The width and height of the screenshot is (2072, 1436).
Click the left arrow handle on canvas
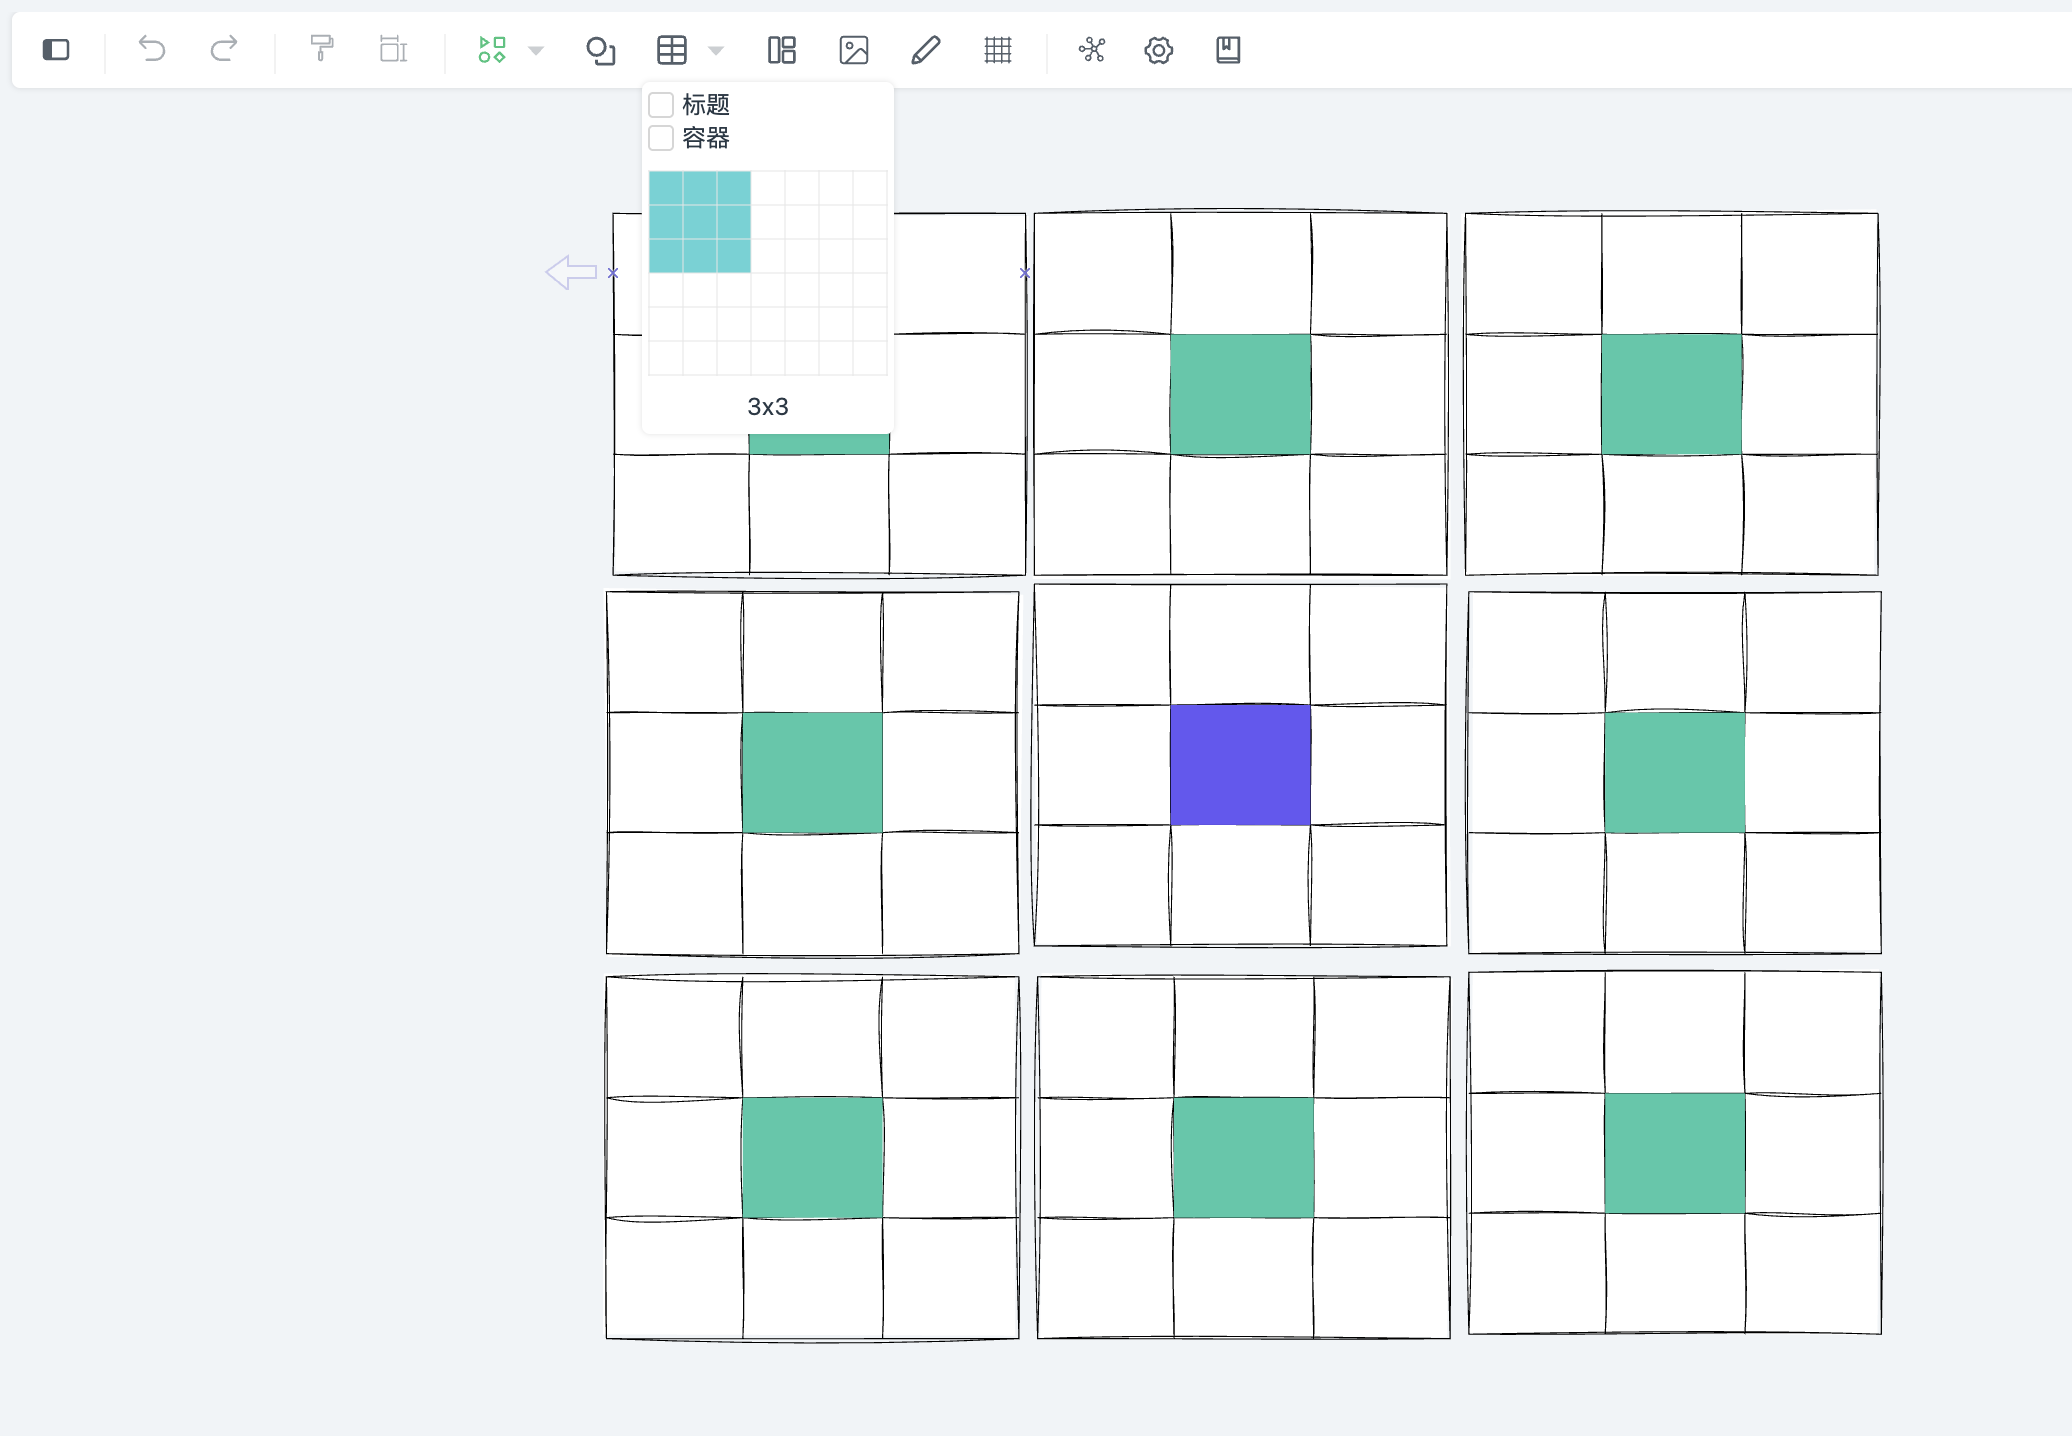click(x=571, y=272)
